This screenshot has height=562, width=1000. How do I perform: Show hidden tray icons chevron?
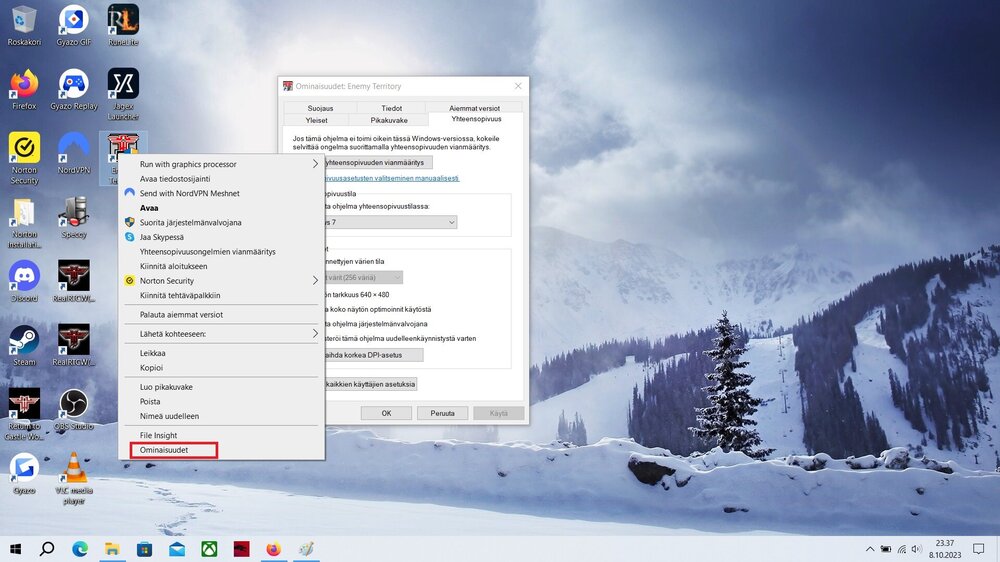870,549
